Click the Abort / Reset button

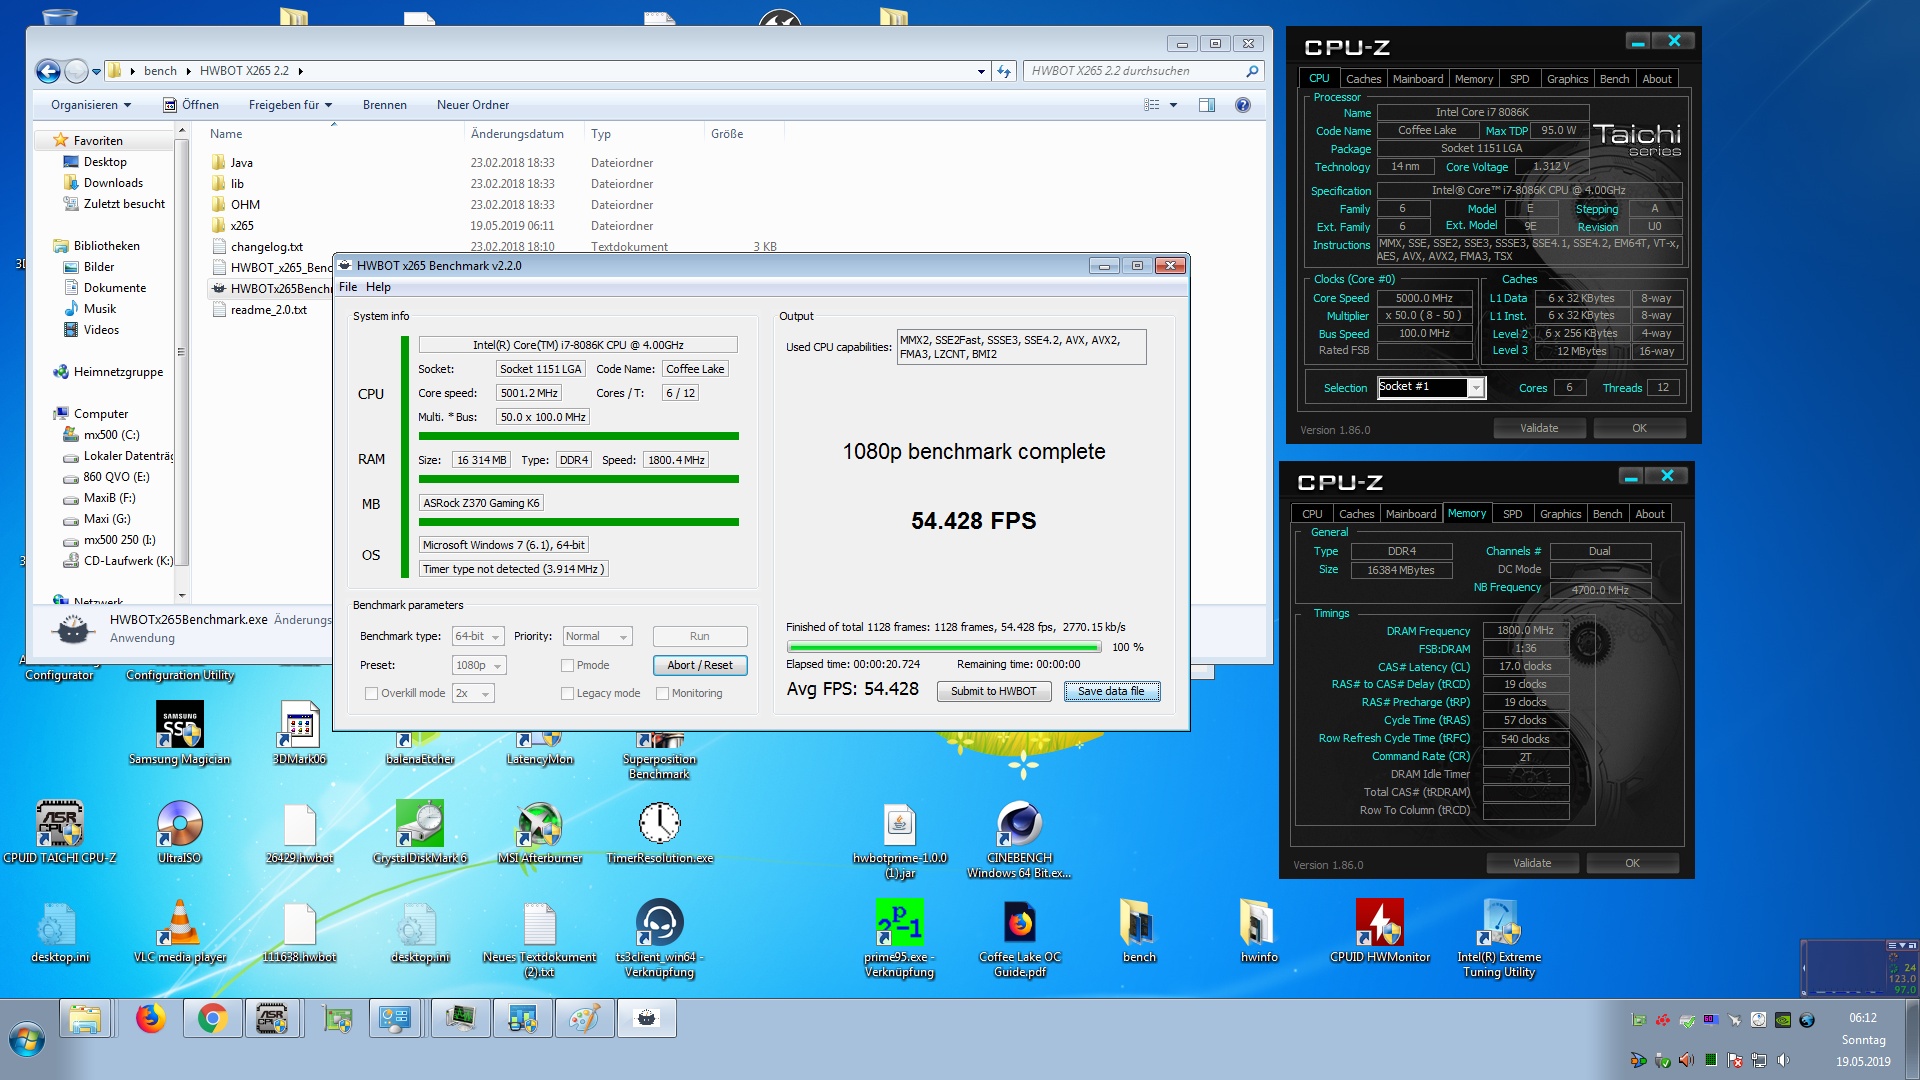point(700,665)
